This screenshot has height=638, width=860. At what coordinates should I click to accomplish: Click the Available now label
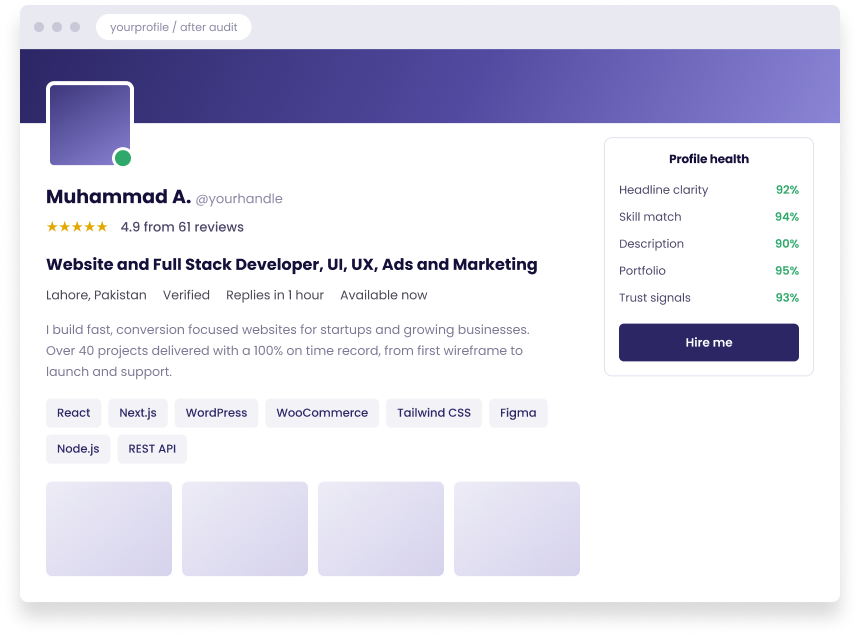coord(383,295)
